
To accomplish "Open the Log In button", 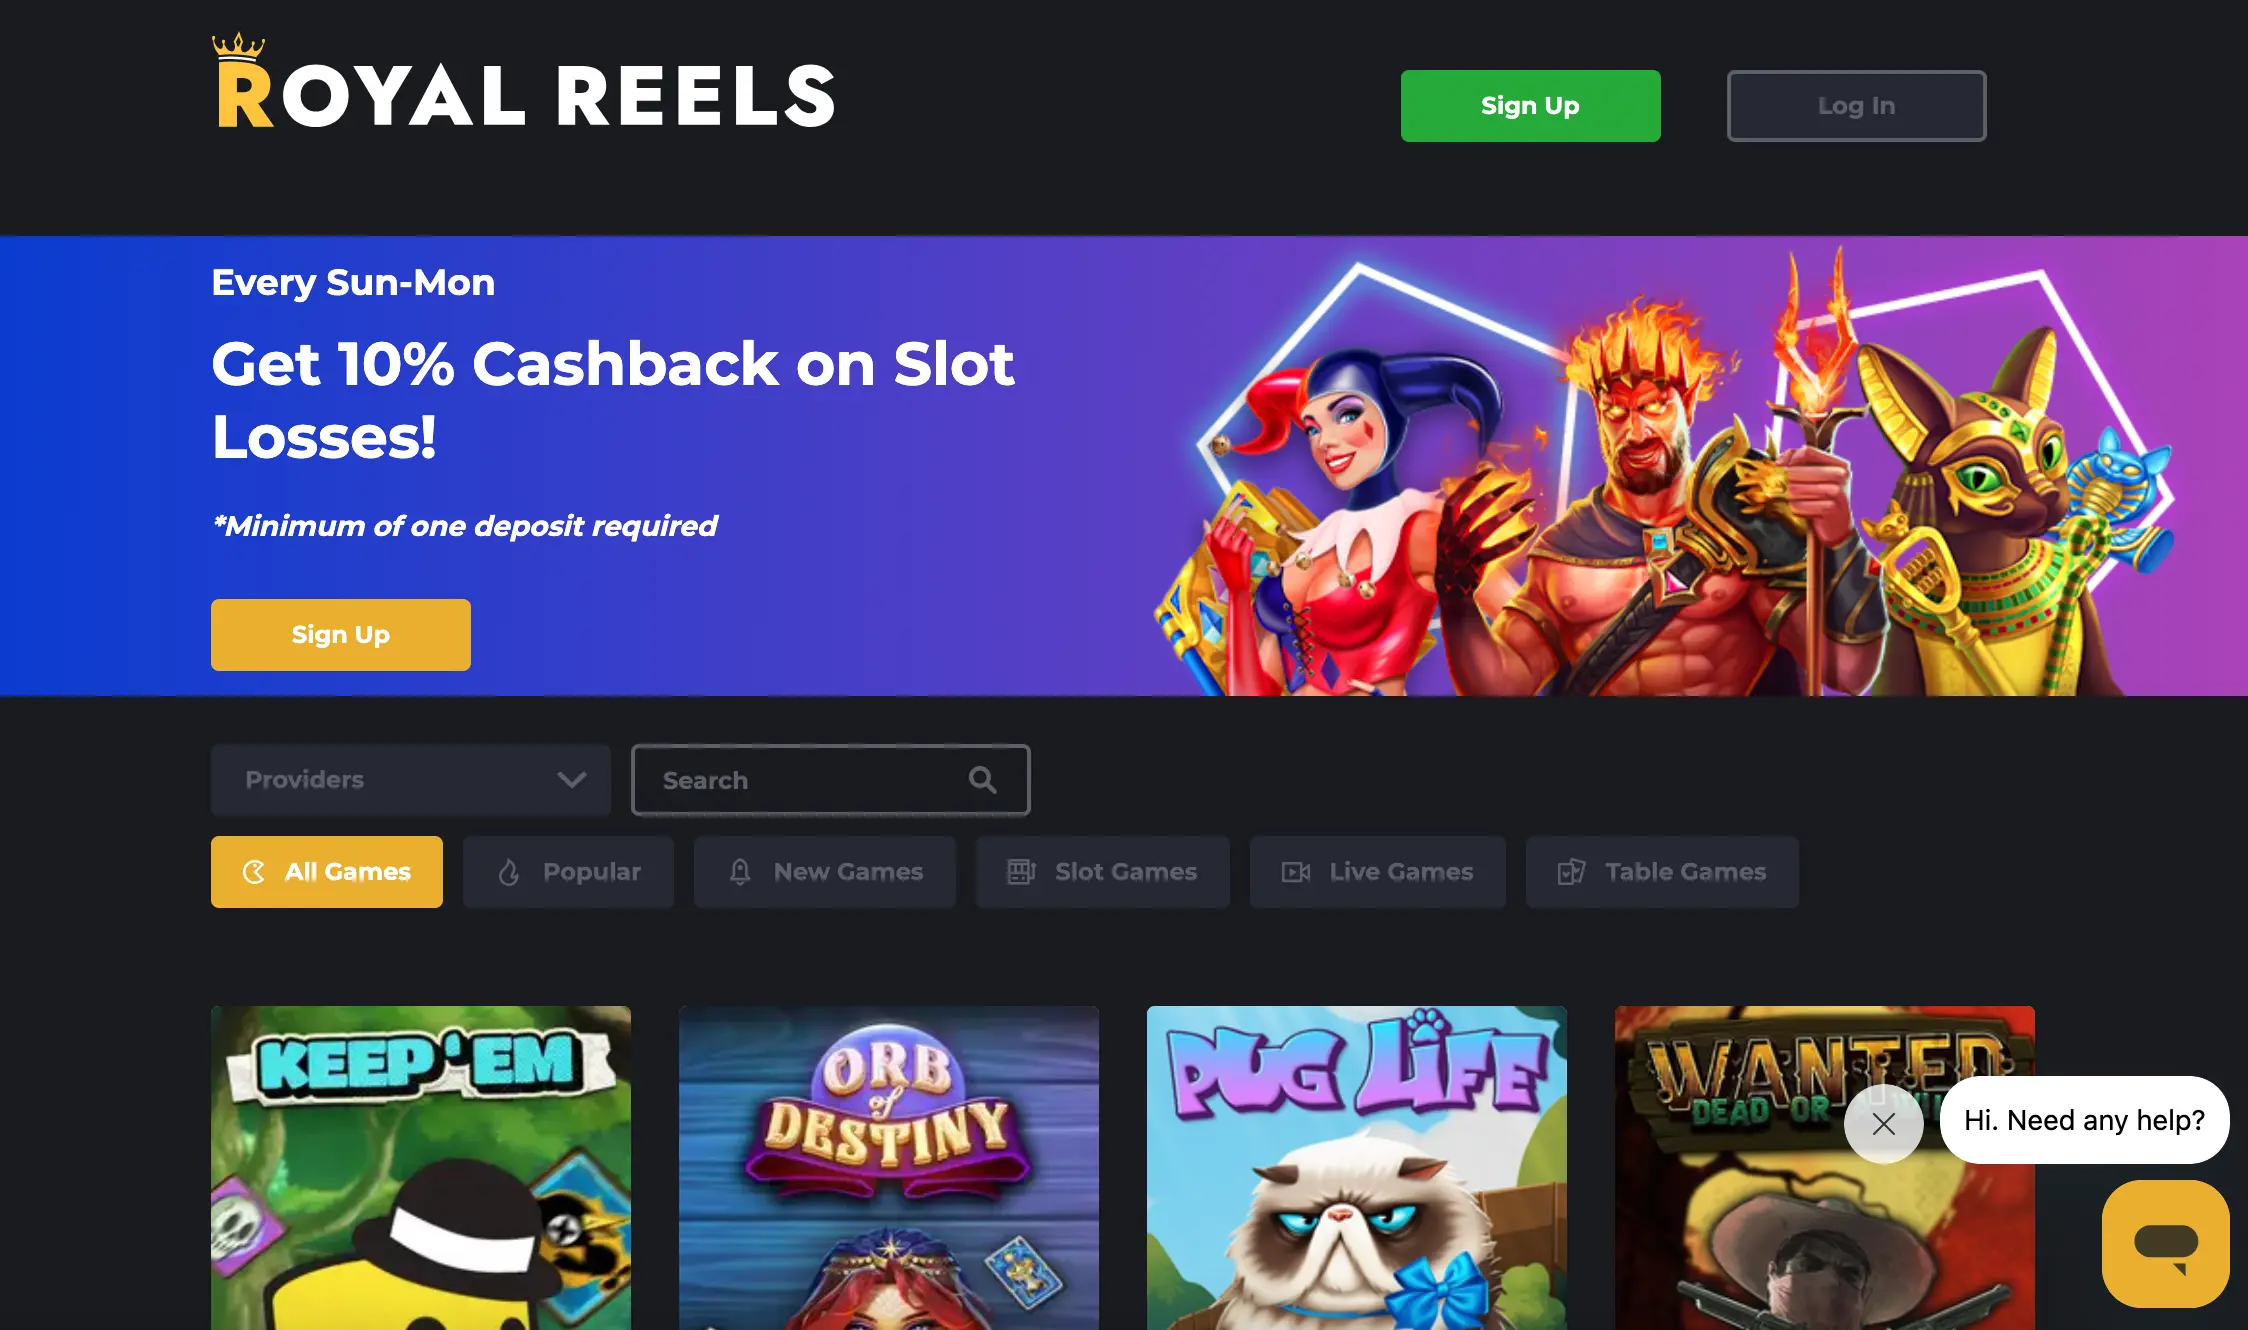I will pyautogui.click(x=1856, y=106).
